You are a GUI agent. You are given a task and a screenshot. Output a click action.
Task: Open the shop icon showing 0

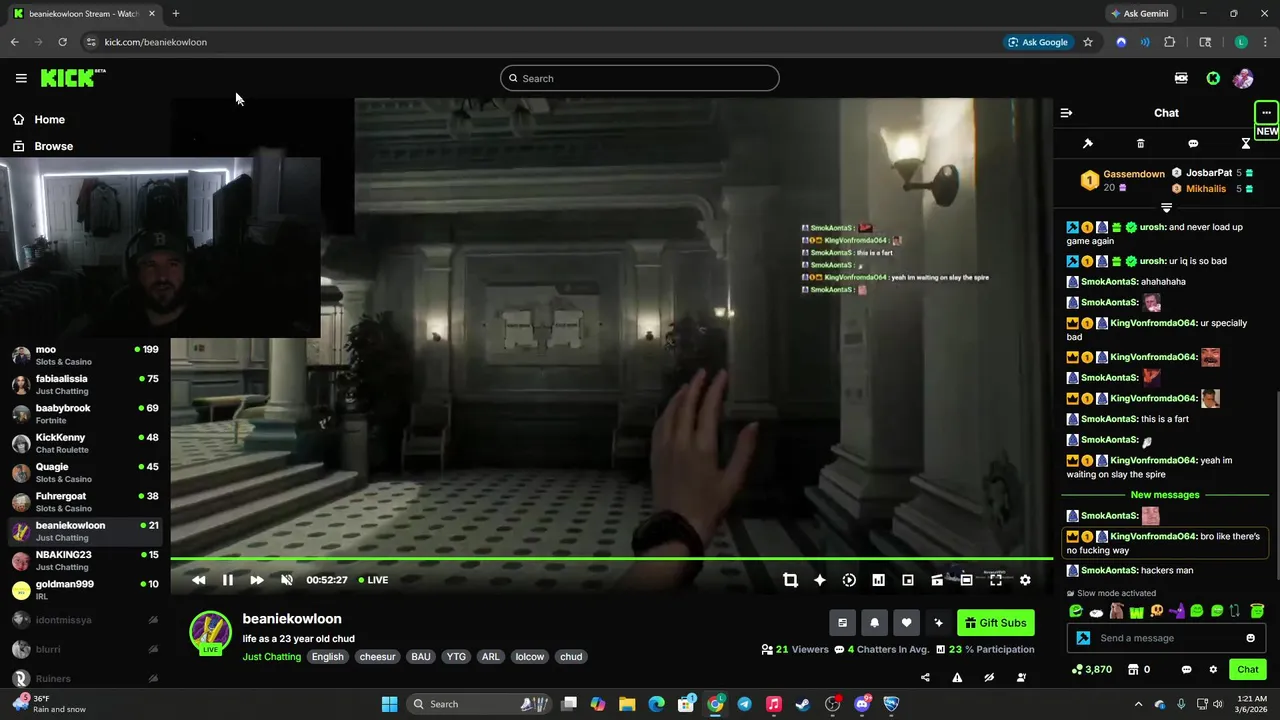[1139, 670]
